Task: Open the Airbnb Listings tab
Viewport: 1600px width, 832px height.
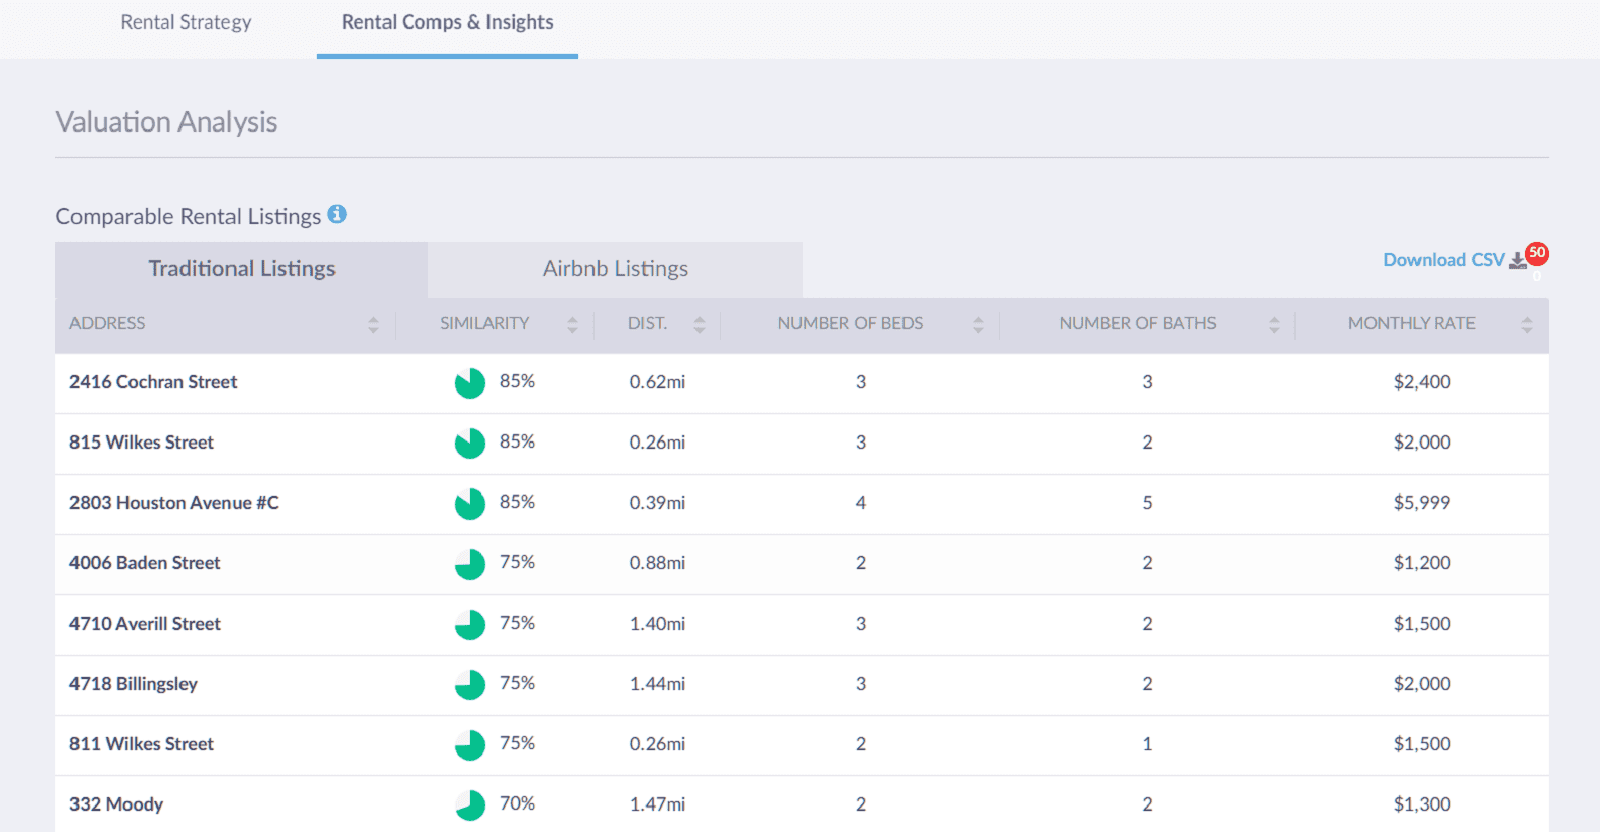Action: pyautogui.click(x=615, y=269)
